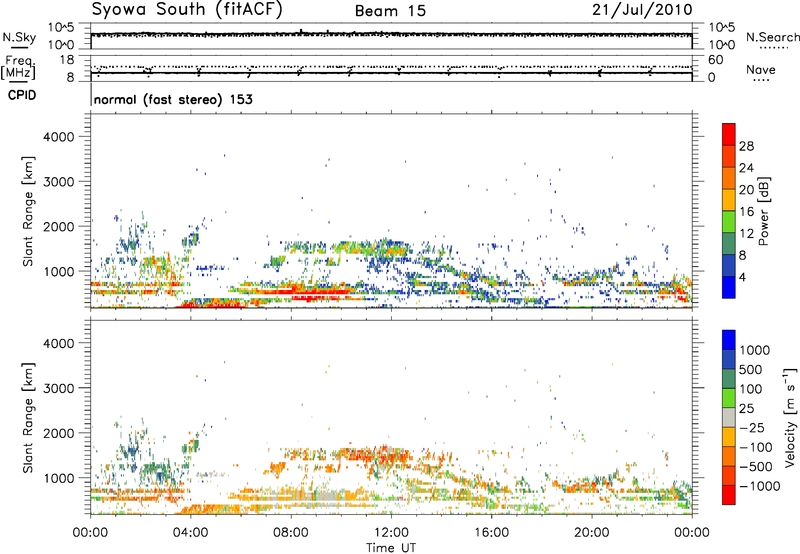Click the date '21/Jul/2010'
The width and height of the screenshot is (800, 554).
click(642, 10)
